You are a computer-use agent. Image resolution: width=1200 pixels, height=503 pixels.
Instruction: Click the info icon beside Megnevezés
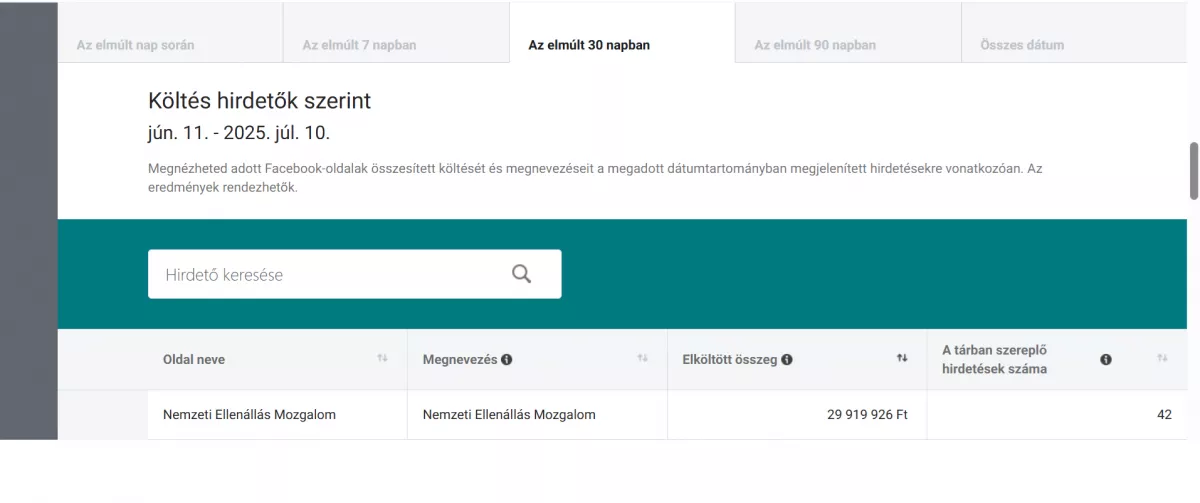point(507,360)
